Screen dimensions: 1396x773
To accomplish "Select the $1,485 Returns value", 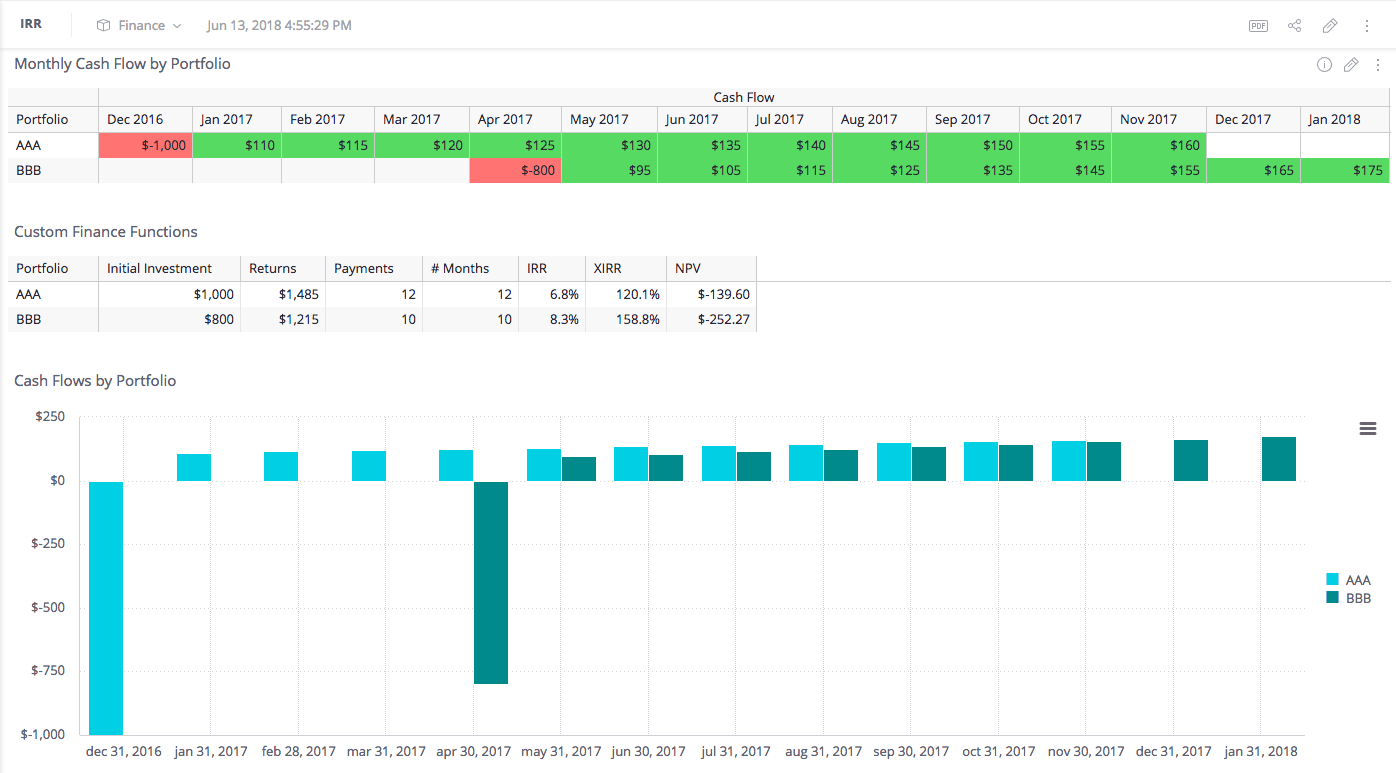I will (x=283, y=294).
